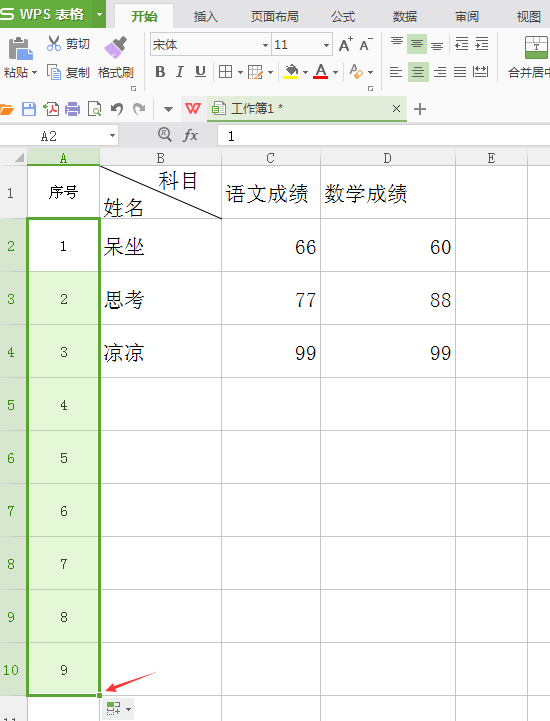The width and height of the screenshot is (550, 721).
Task: Expand the font color dropdown arrow
Action: [x=335, y=72]
